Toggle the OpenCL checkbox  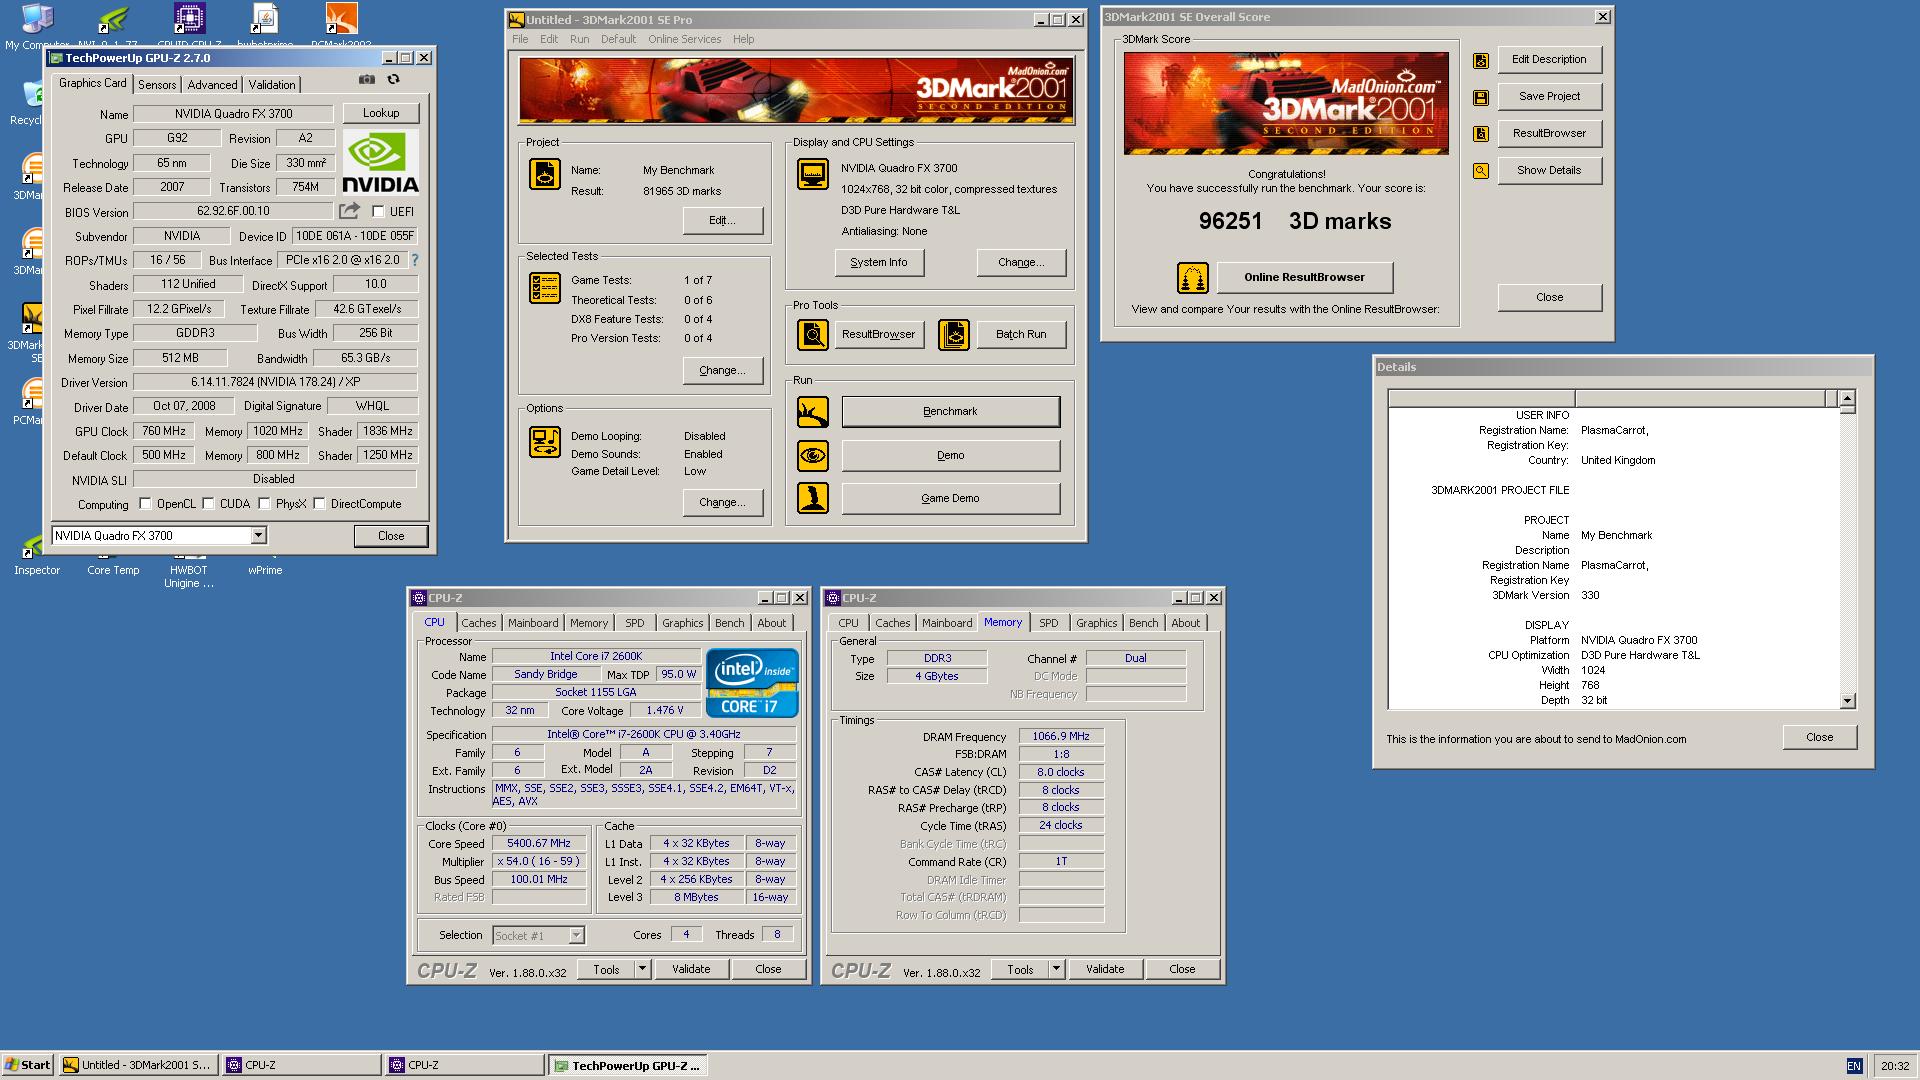point(145,504)
